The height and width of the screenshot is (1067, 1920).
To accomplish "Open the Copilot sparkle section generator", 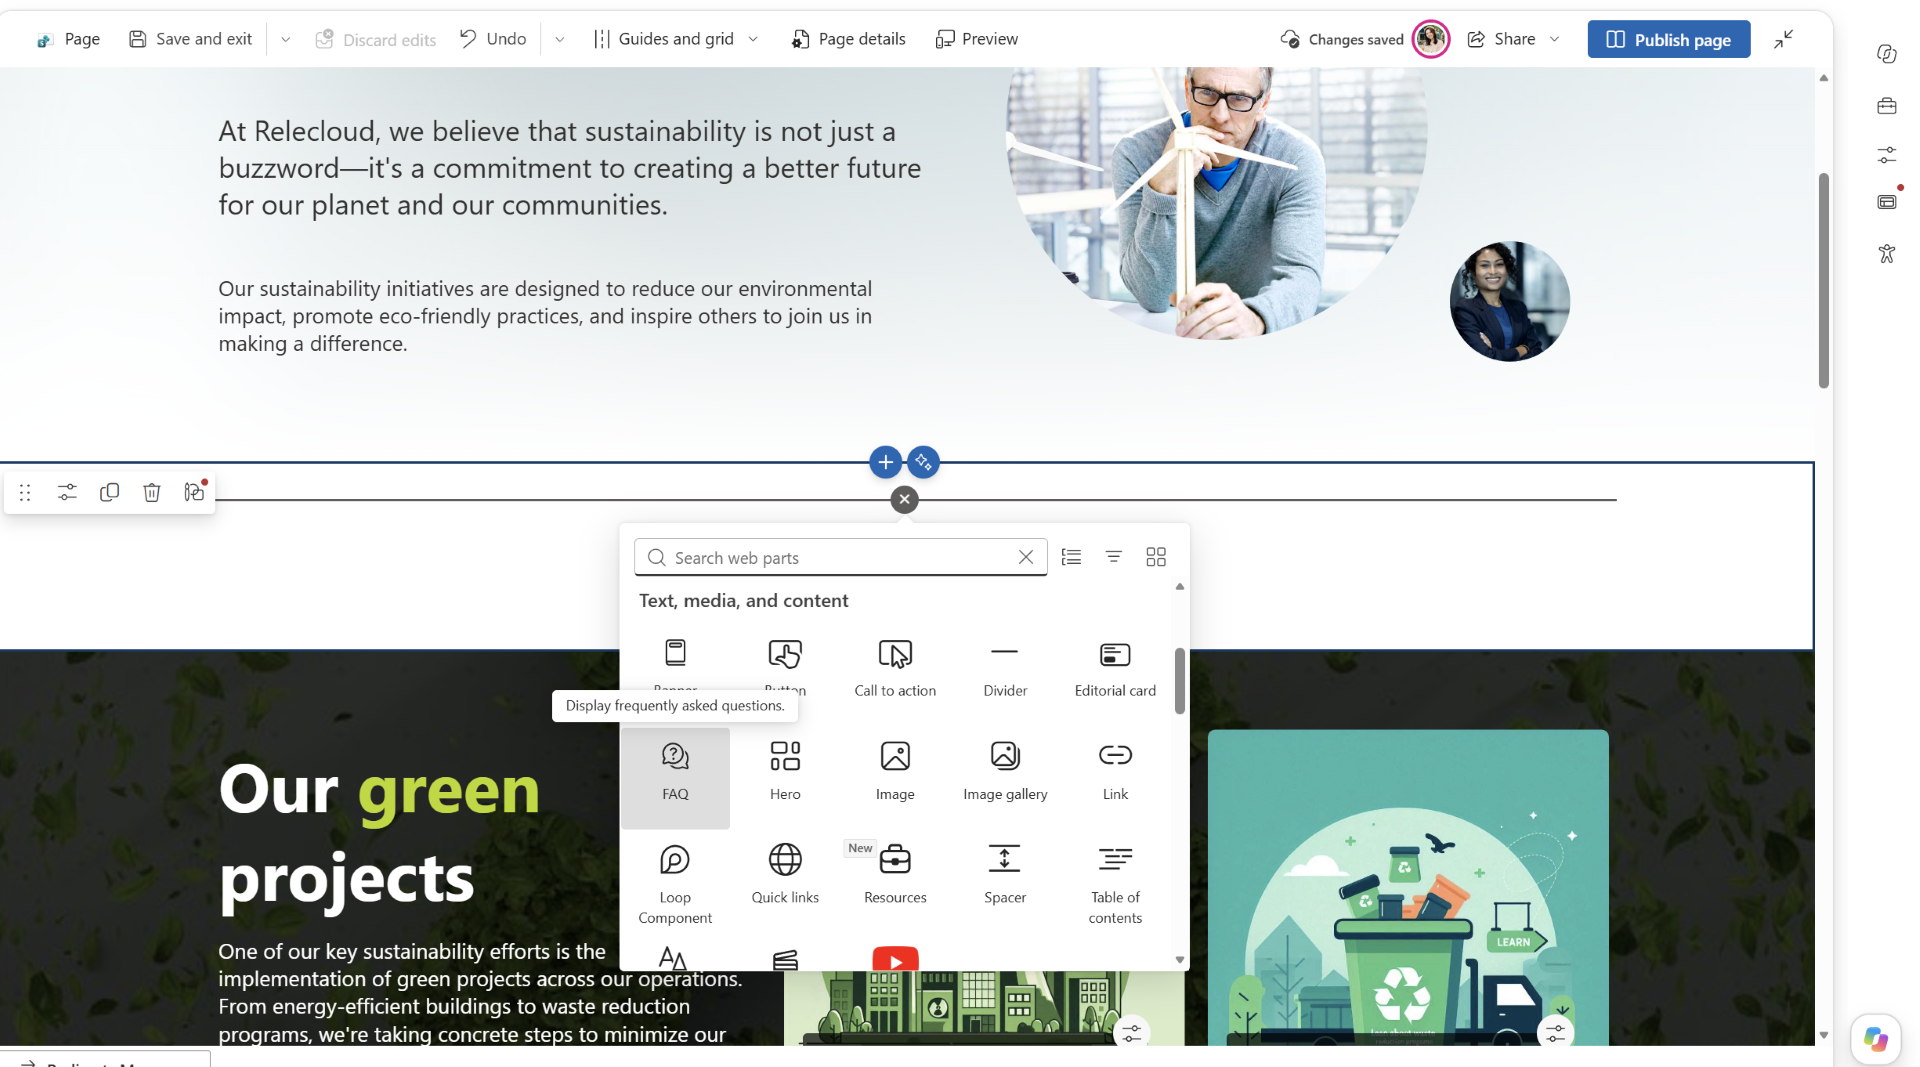I will point(923,462).
